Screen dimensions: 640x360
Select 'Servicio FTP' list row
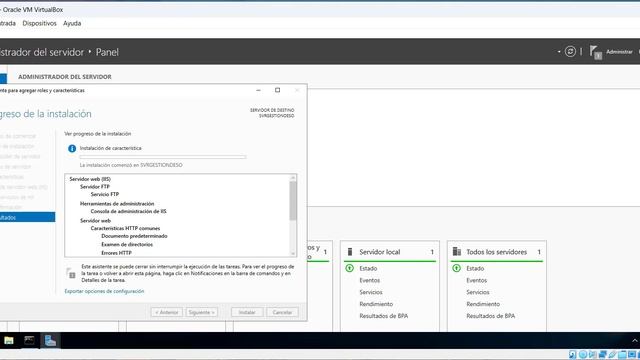tap(105, 194)
